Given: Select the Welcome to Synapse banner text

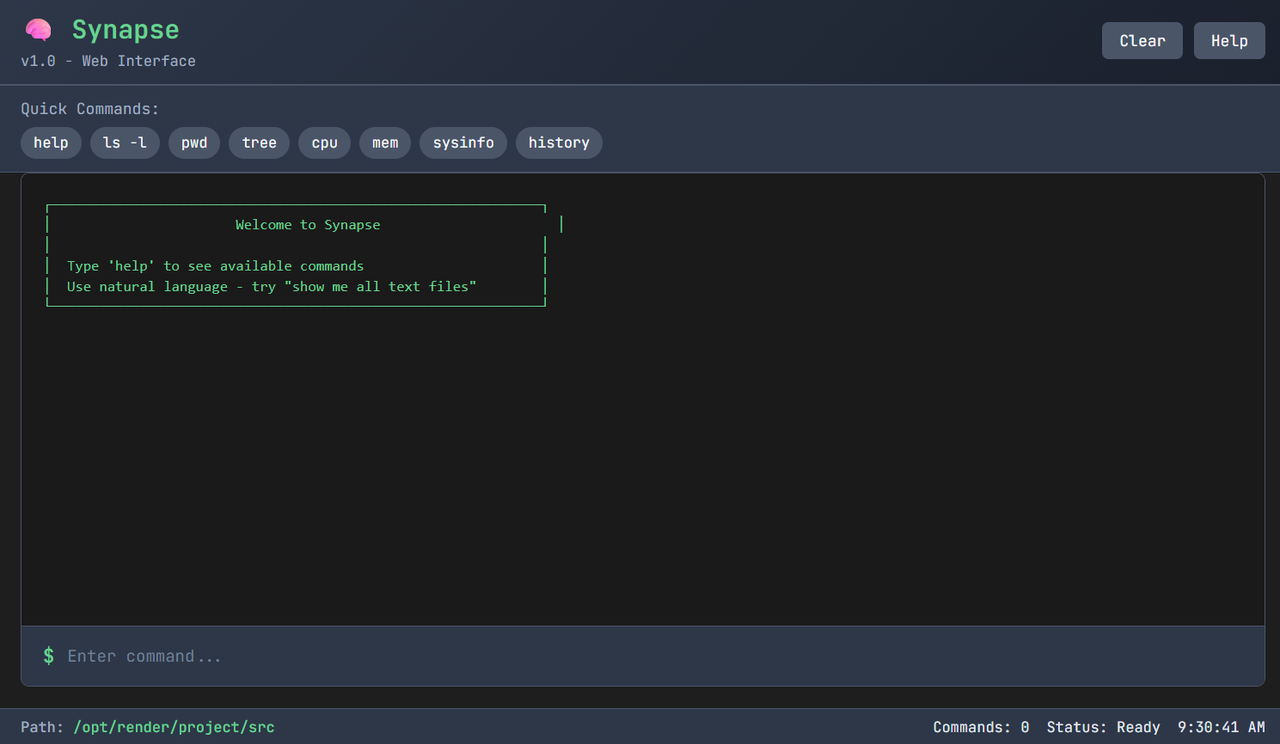Looking at the screenshot, I should [x=307, y=224].
